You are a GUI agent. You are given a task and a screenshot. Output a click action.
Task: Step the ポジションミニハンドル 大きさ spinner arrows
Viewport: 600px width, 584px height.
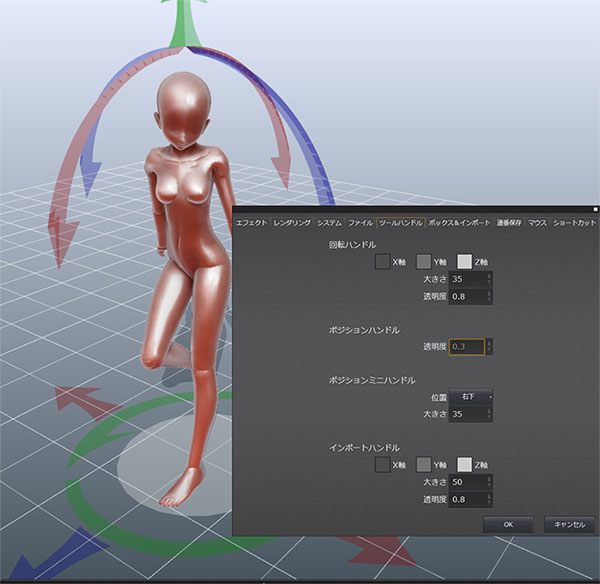[489, 414]
